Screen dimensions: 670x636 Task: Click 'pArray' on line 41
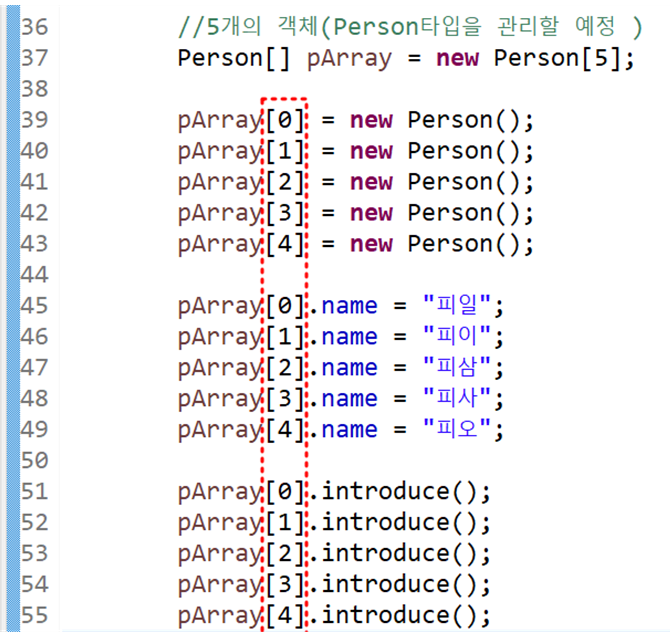point(220,183)
